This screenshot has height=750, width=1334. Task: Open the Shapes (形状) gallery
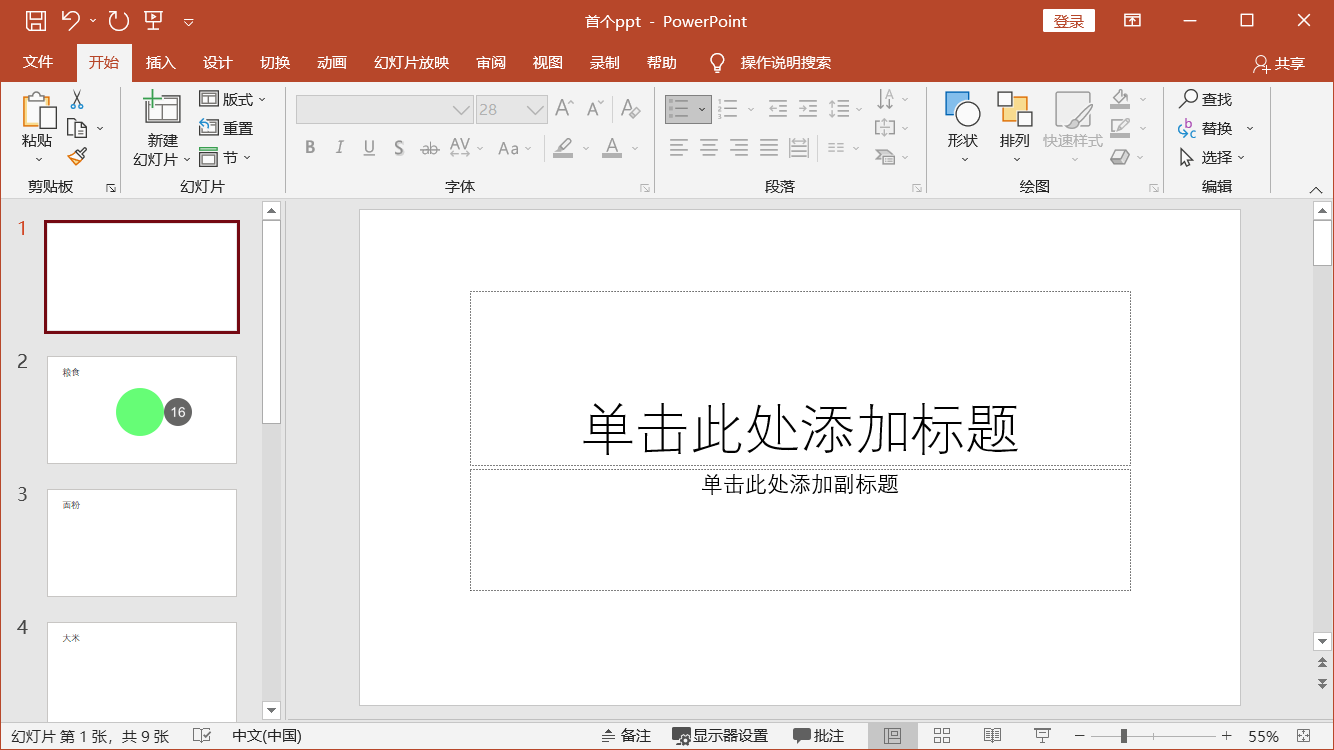pyautogui.click(x=963, y=127)
